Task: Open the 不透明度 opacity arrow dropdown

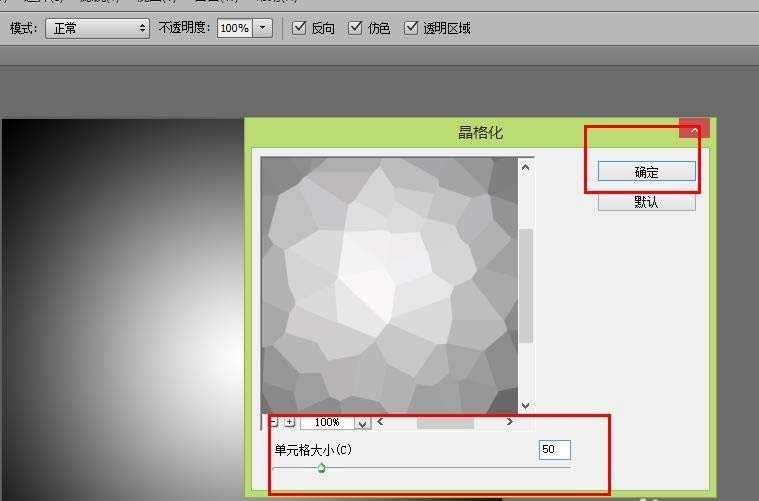Action: pos(264,28)
